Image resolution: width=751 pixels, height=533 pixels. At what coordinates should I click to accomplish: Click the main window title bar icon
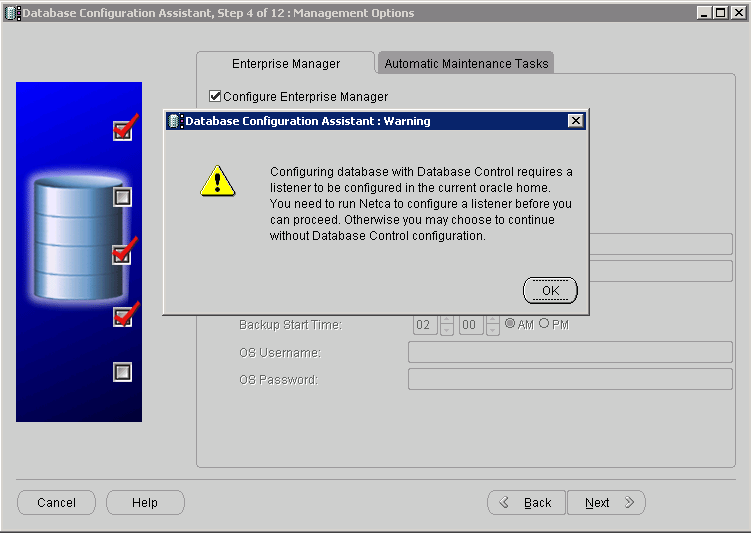(12, 13)
